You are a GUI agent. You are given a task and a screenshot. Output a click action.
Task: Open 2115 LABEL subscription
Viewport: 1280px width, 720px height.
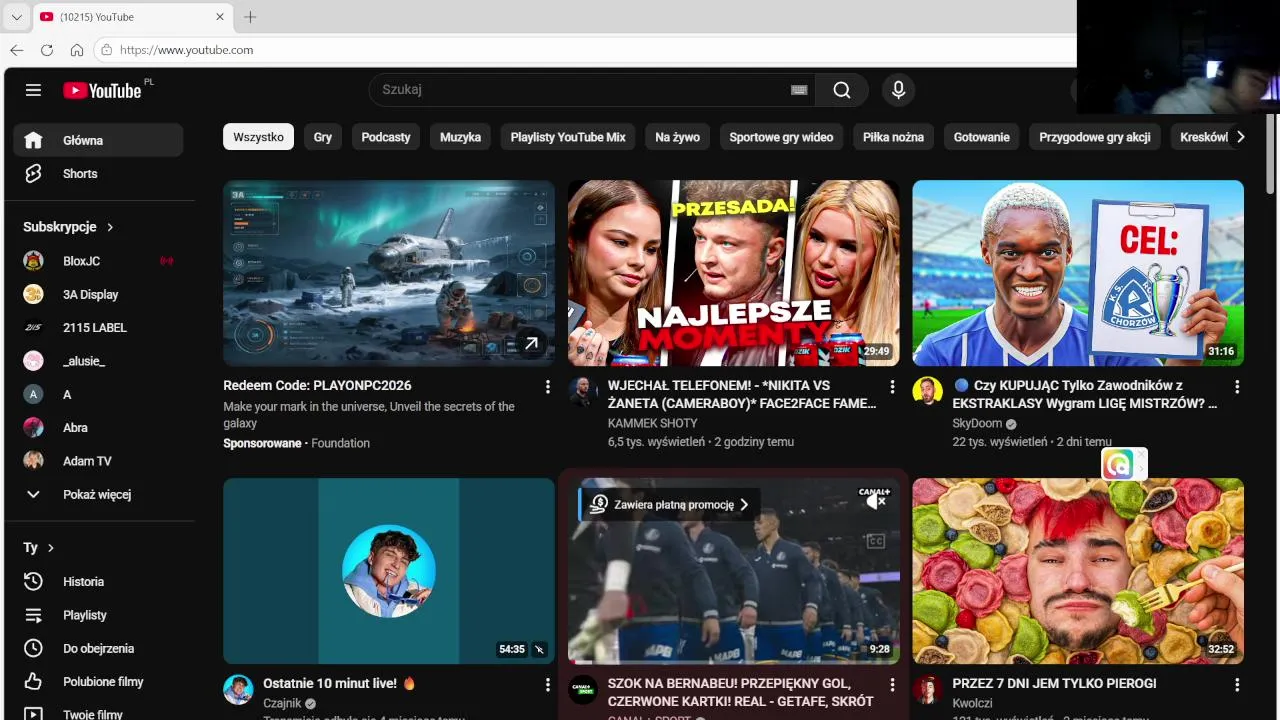(x=98, y=328)
